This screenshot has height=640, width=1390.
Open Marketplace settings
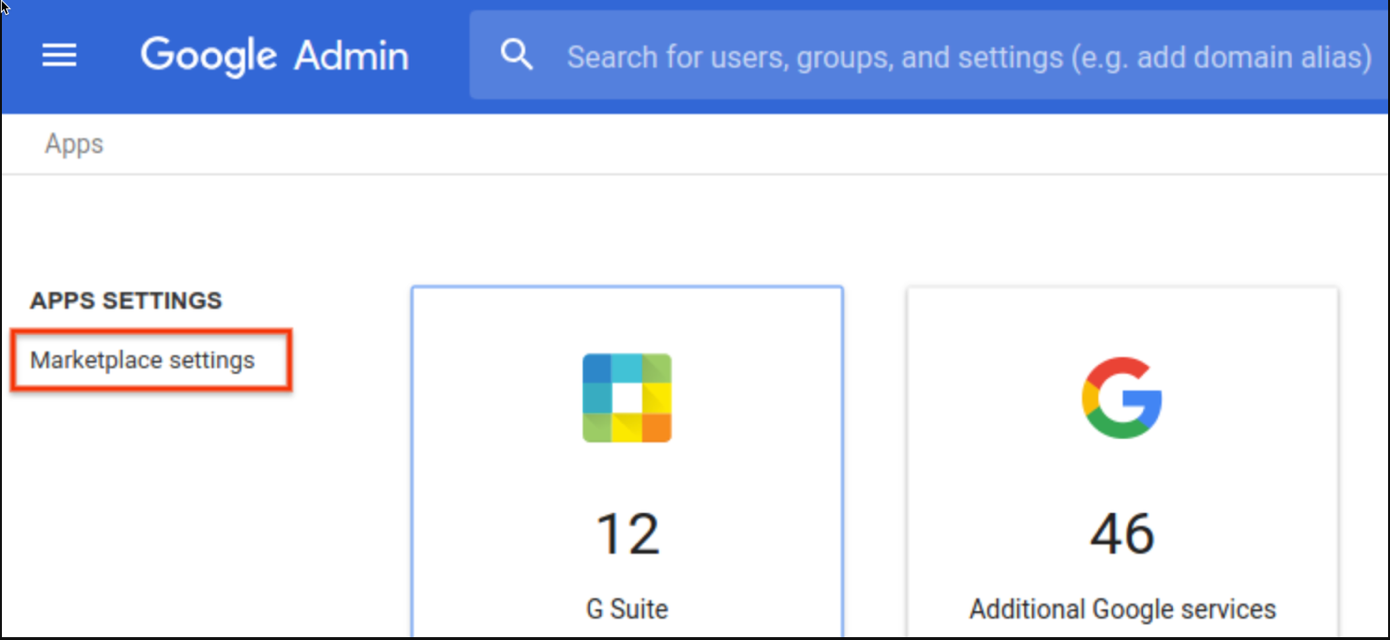[143, 360]
